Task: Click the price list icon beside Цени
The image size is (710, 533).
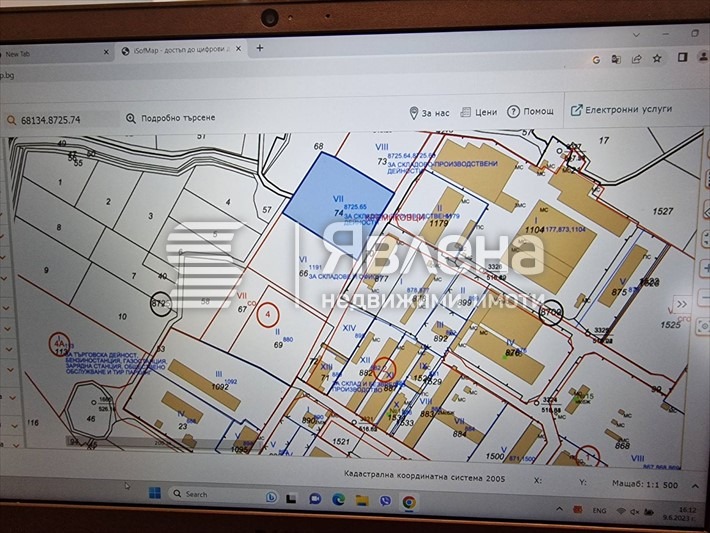Action: click(x=465, y=112)
